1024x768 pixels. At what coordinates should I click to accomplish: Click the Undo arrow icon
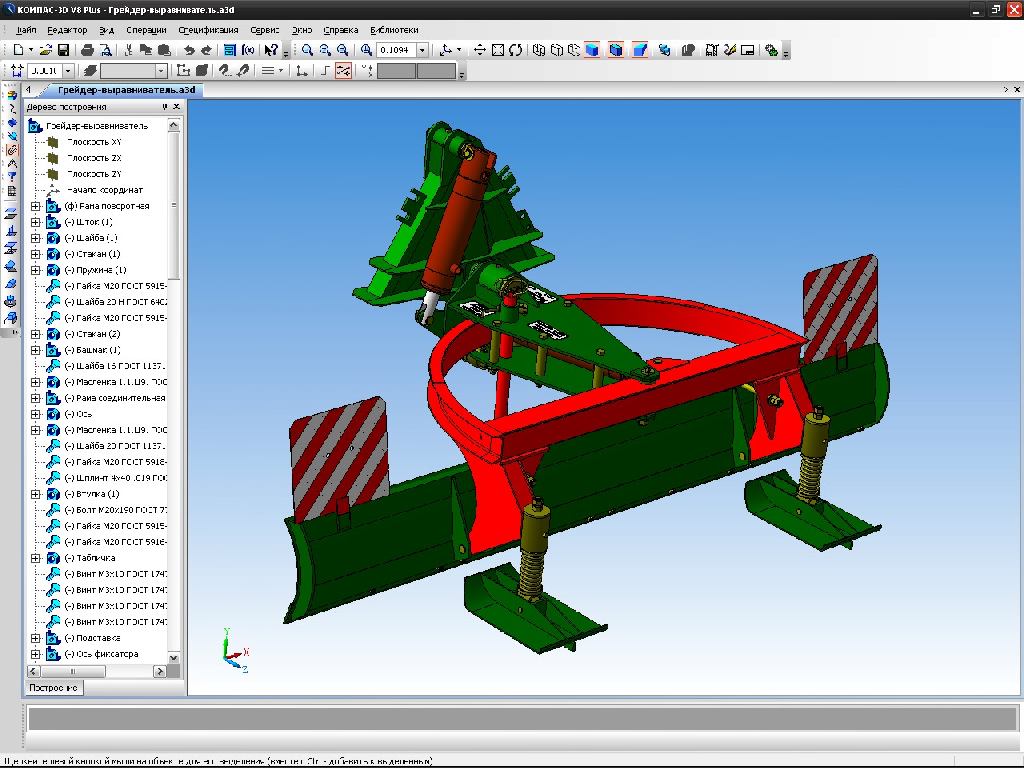click(x=189, y=50)
